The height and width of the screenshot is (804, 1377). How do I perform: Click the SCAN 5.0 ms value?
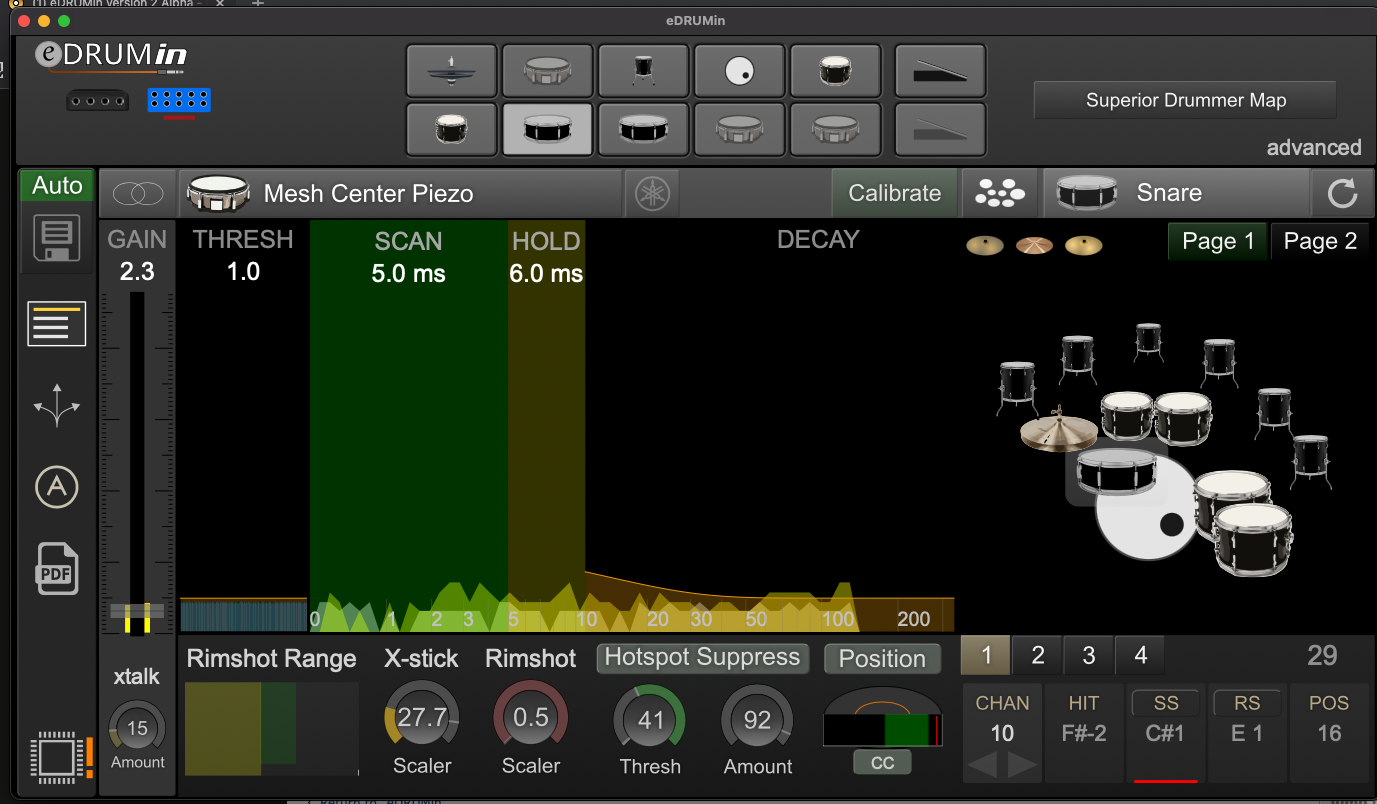tap(409, 274)
